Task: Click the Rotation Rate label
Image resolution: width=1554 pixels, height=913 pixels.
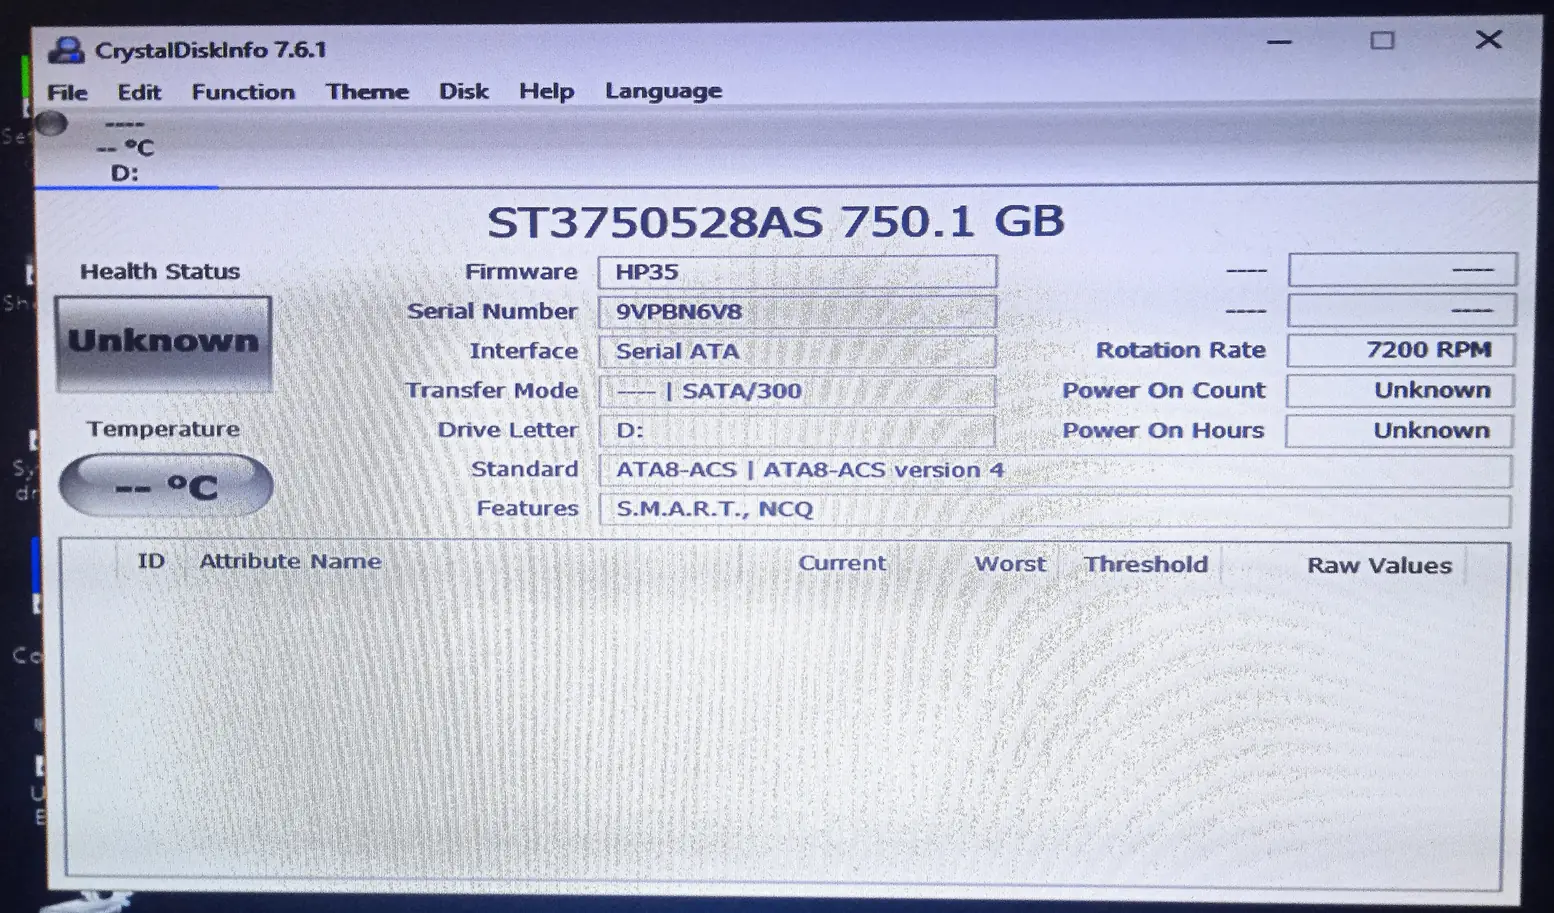Action: [x=1180, y=350]
